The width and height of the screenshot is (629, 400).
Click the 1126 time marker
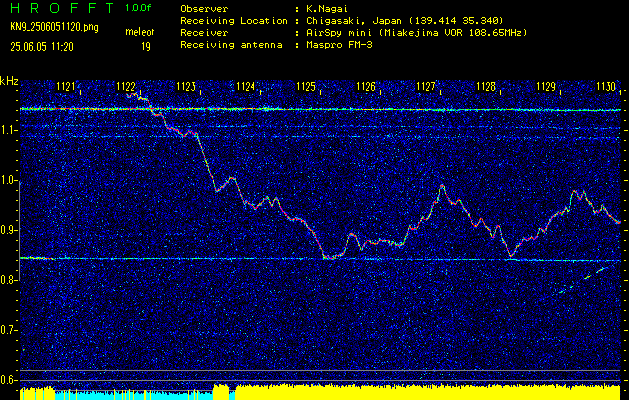(366, 86)
